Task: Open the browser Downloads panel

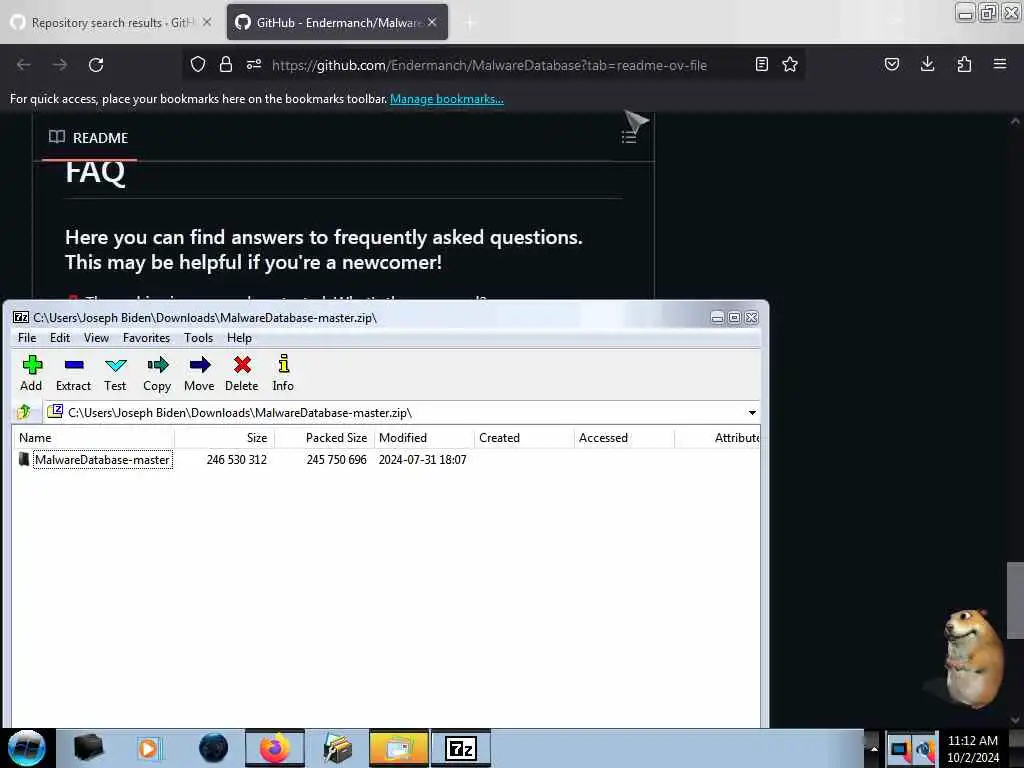Action: tap(927, 64)
